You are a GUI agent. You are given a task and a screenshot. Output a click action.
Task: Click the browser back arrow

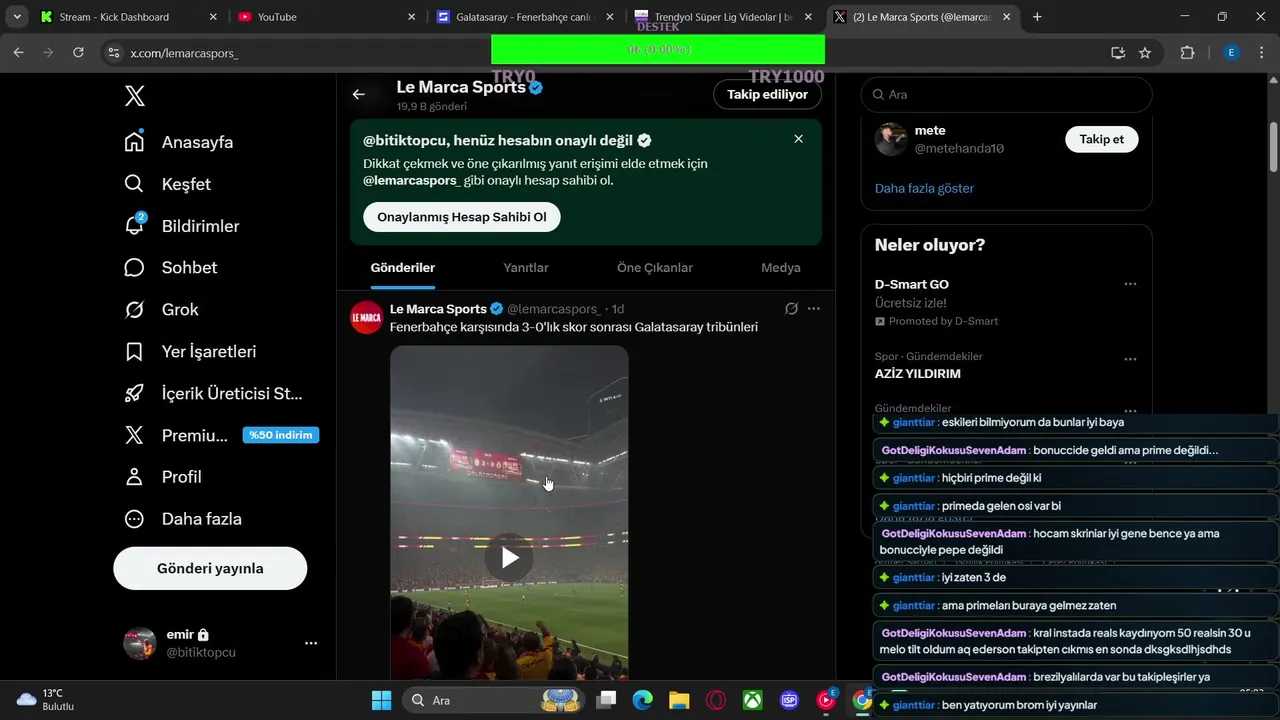18,53
